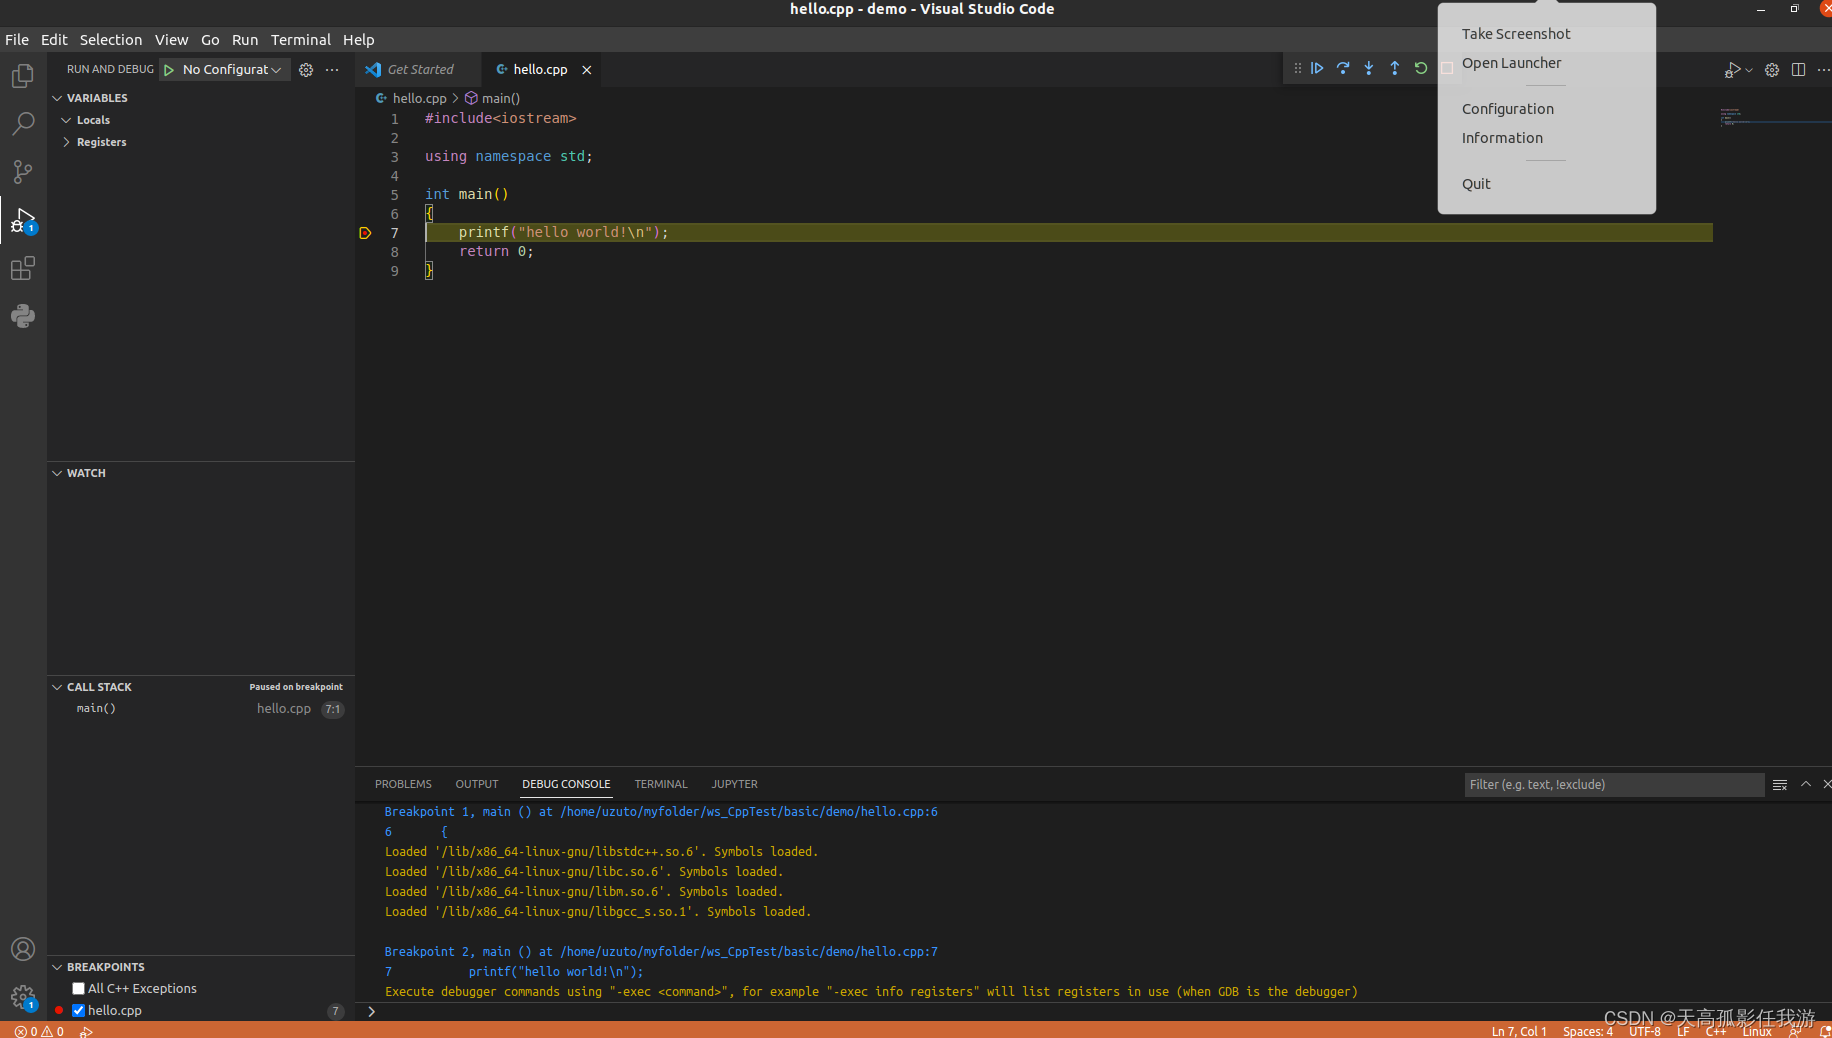Image resolution: width=1832 pixels, height=1038 pixels.
Task: Open Source Control view in activity bar
Action: [22, 172]
